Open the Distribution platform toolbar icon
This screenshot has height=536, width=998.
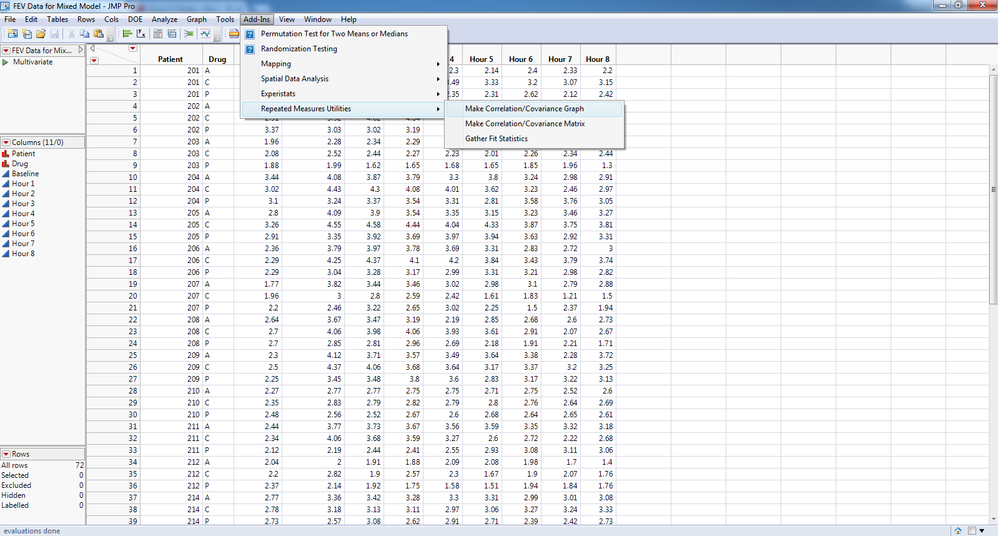[x=127, y=34]
